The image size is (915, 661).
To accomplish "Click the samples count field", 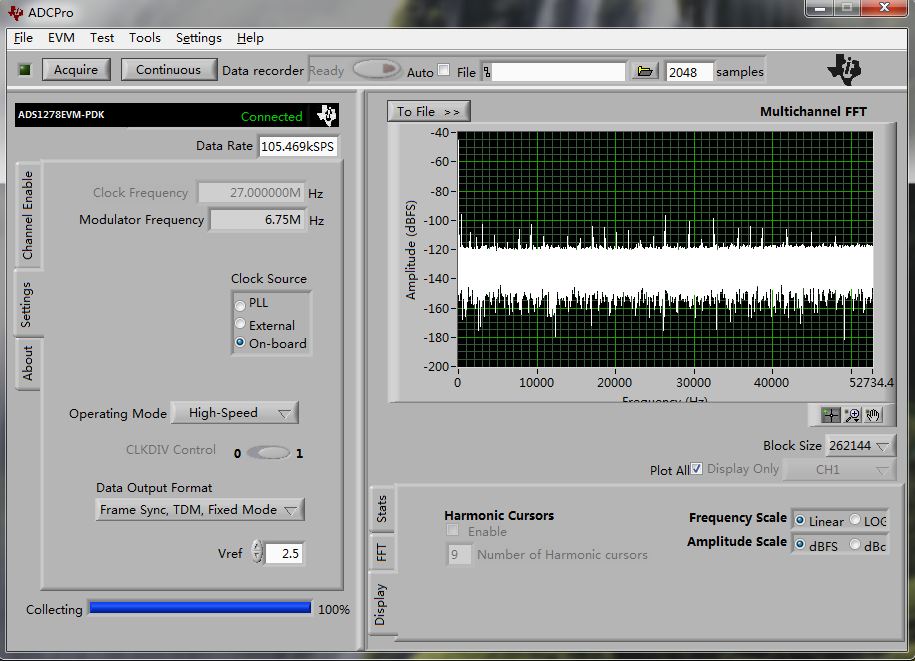I will click(689, 72).
